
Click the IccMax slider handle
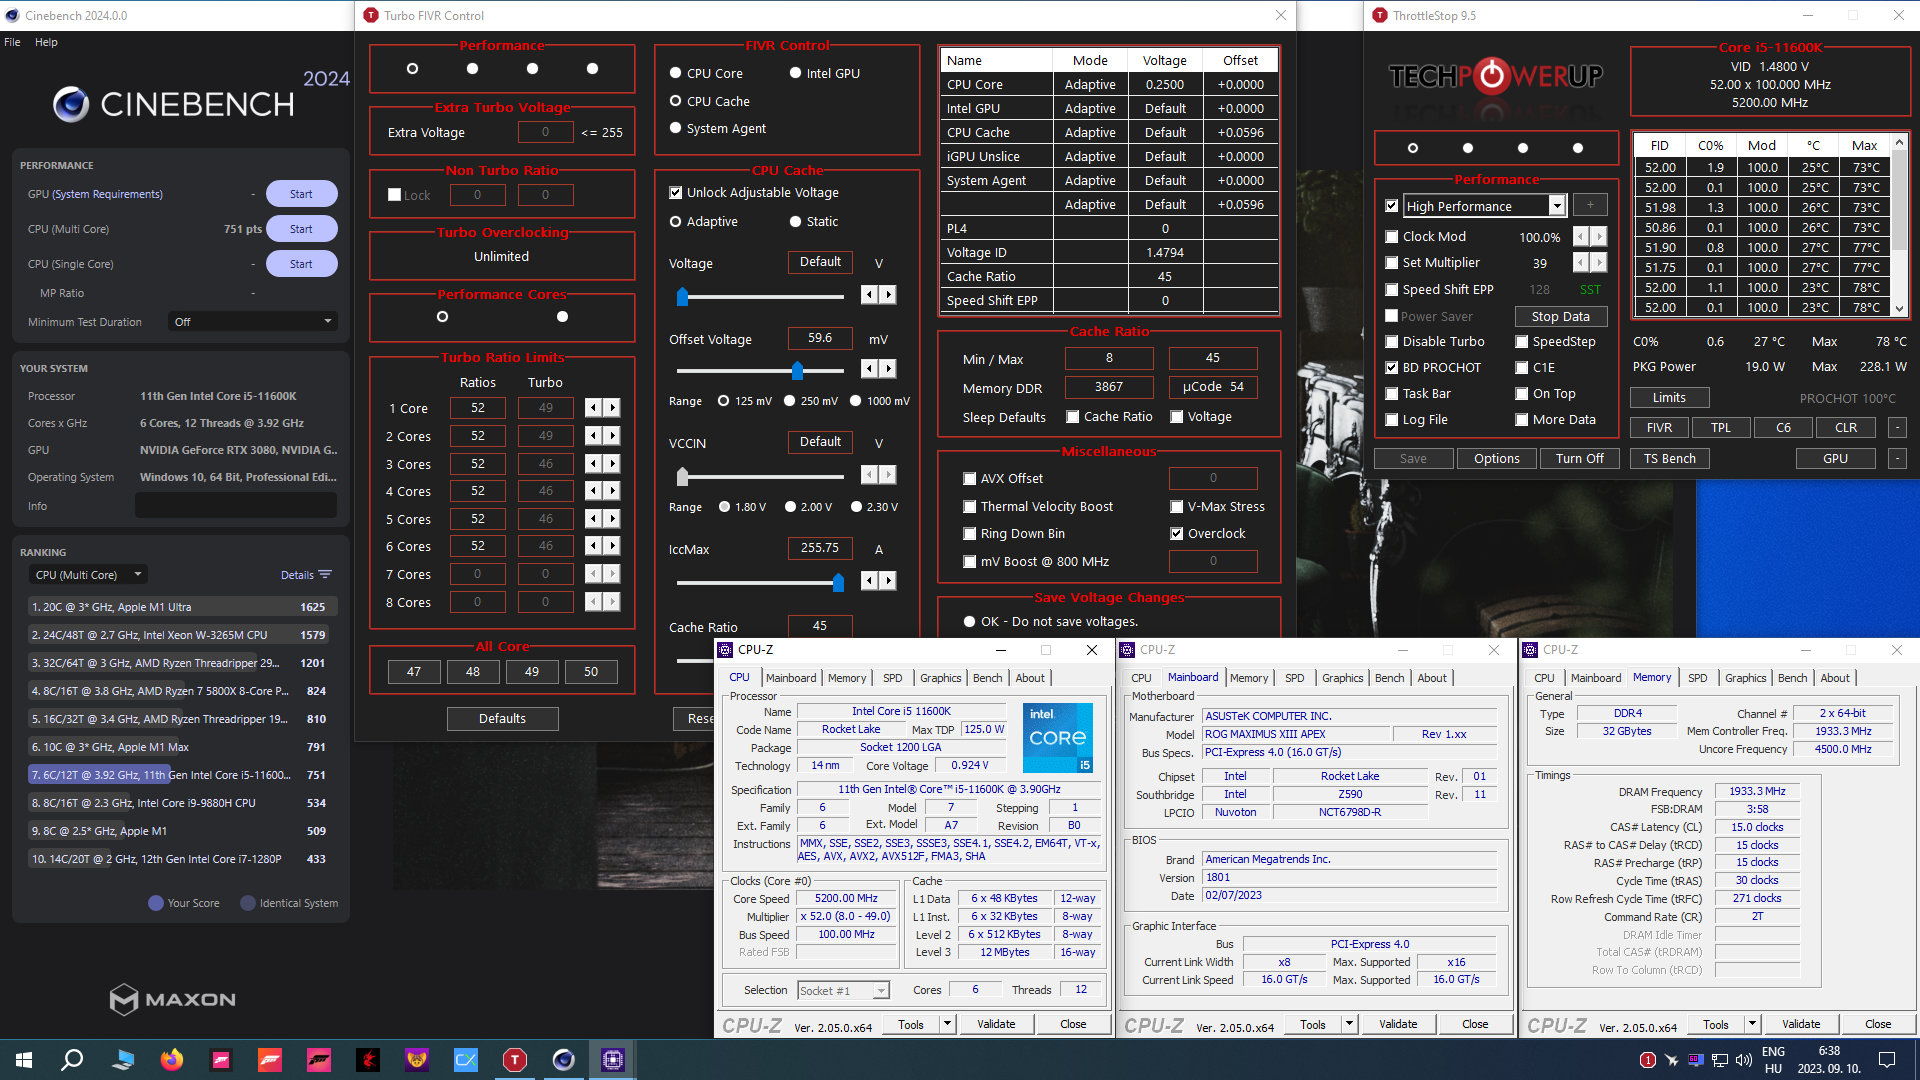click(x=838, y=582)
